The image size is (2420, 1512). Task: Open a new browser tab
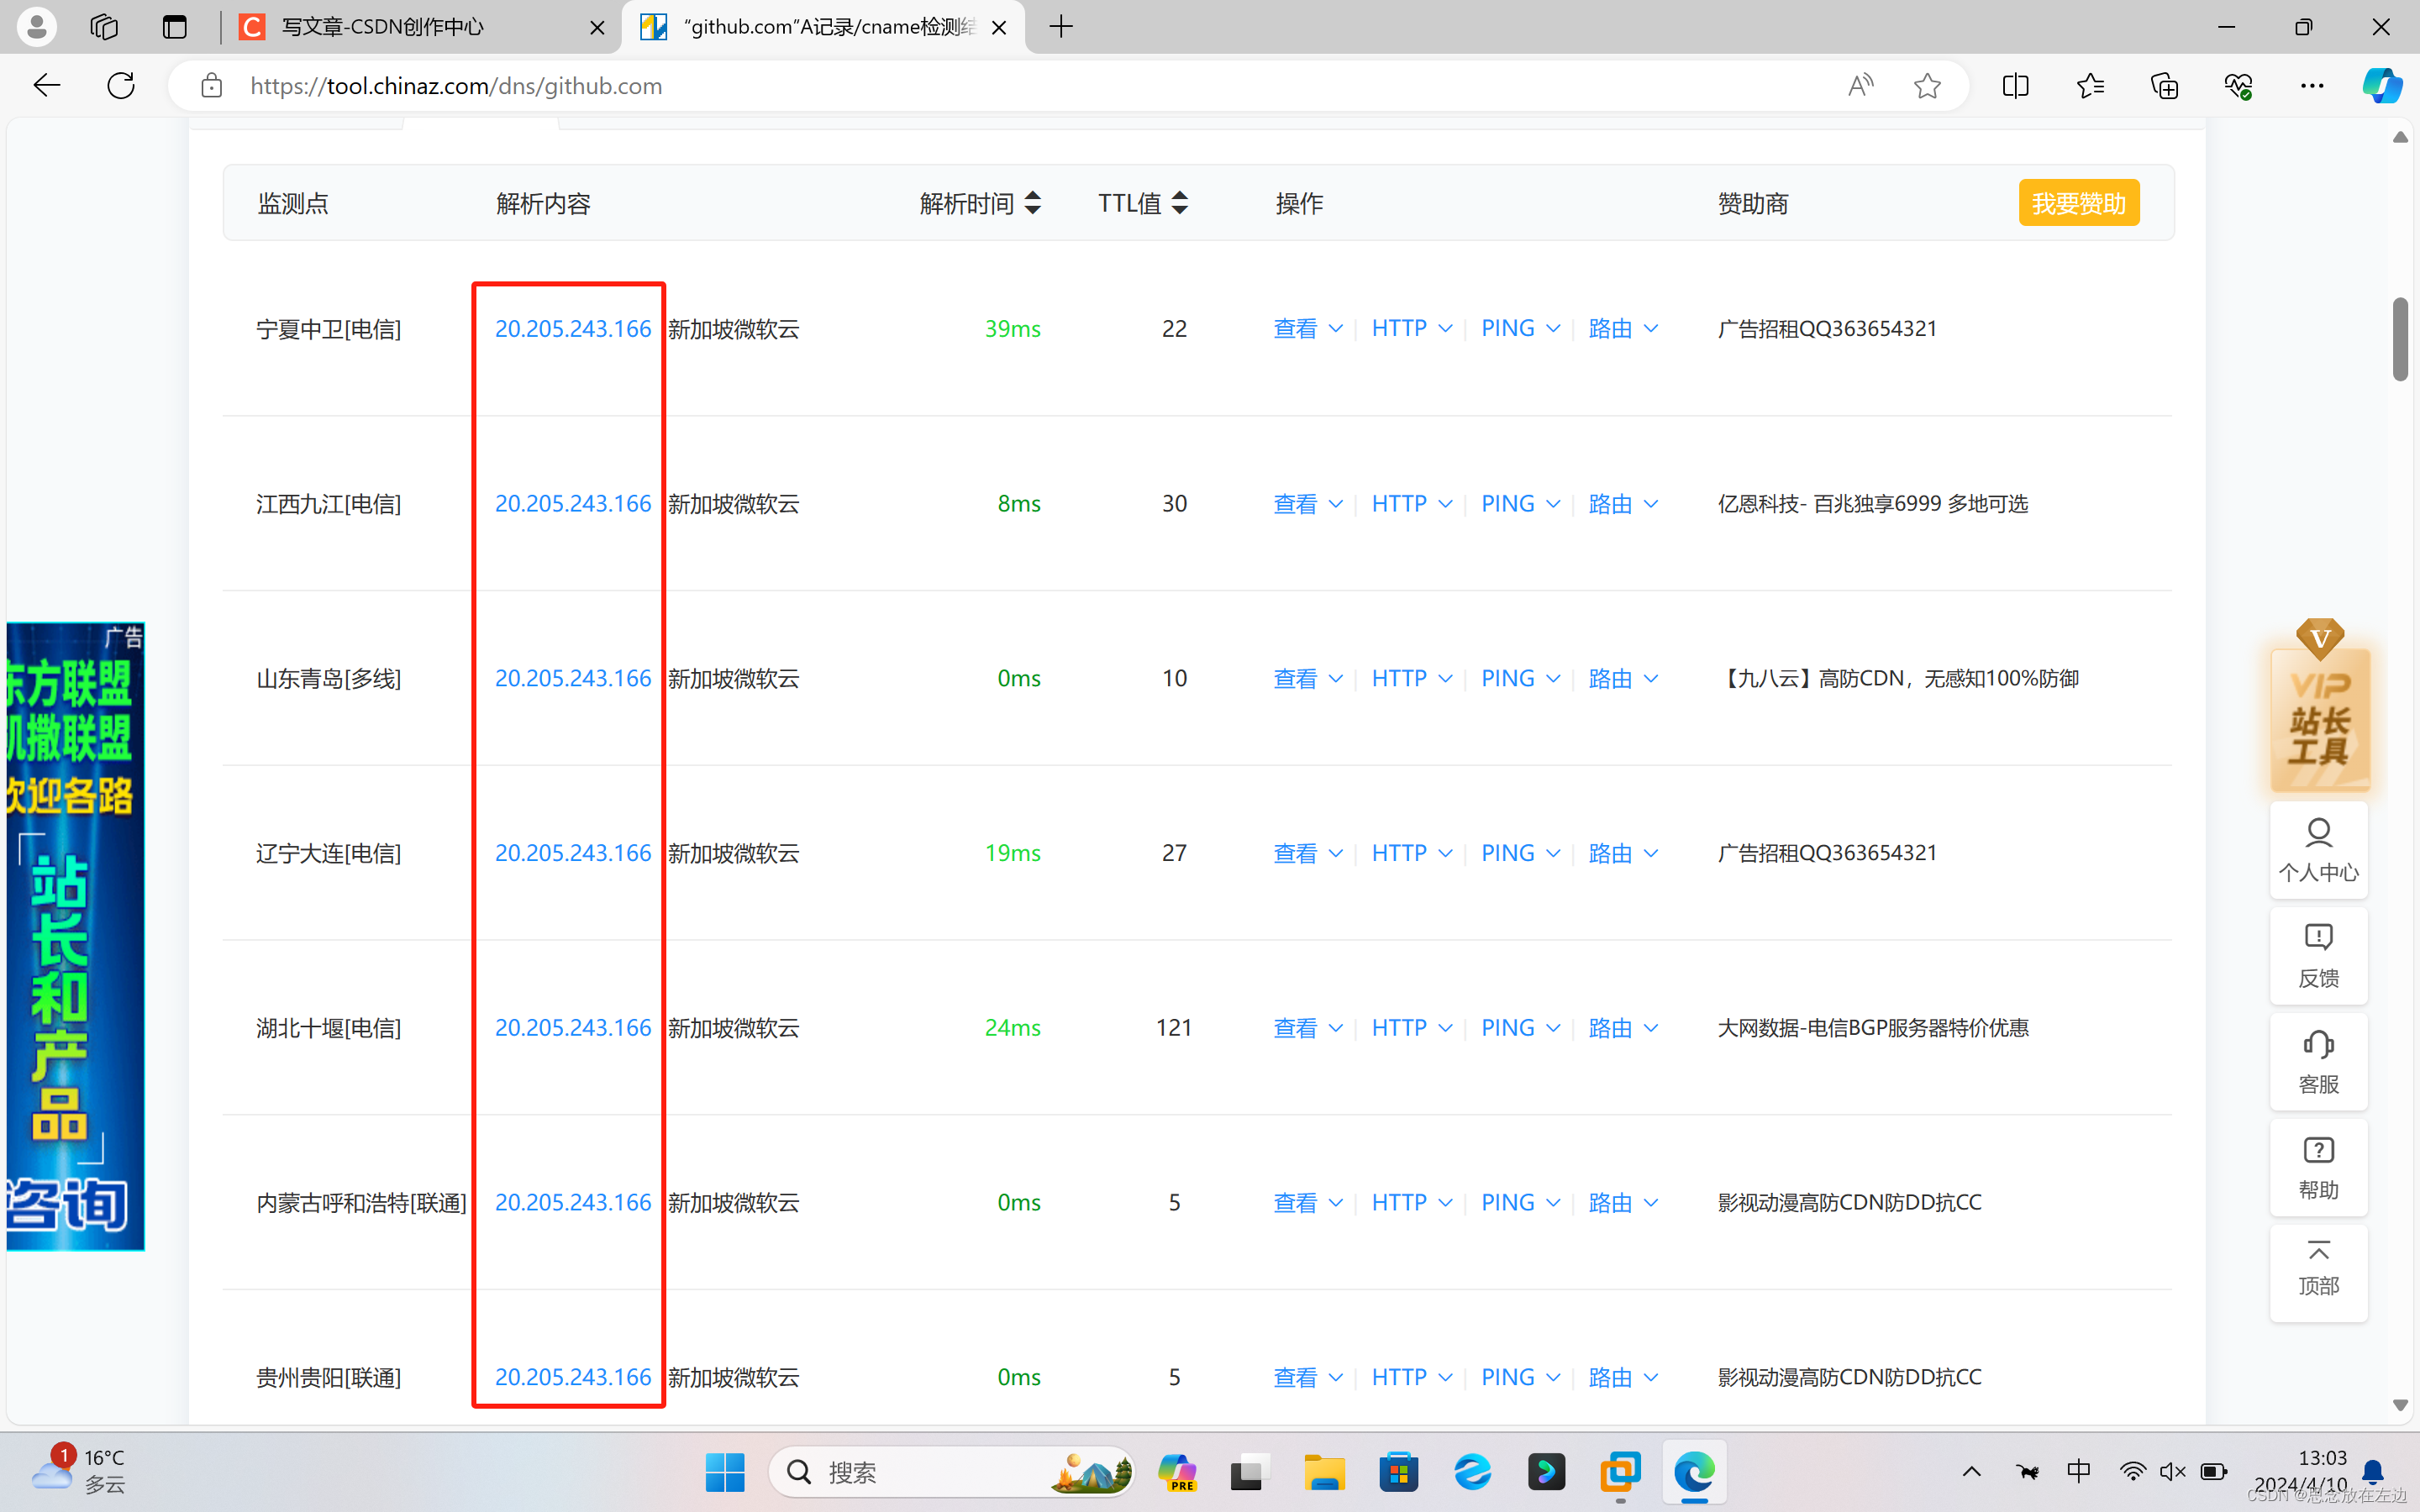pos(1061,27)
